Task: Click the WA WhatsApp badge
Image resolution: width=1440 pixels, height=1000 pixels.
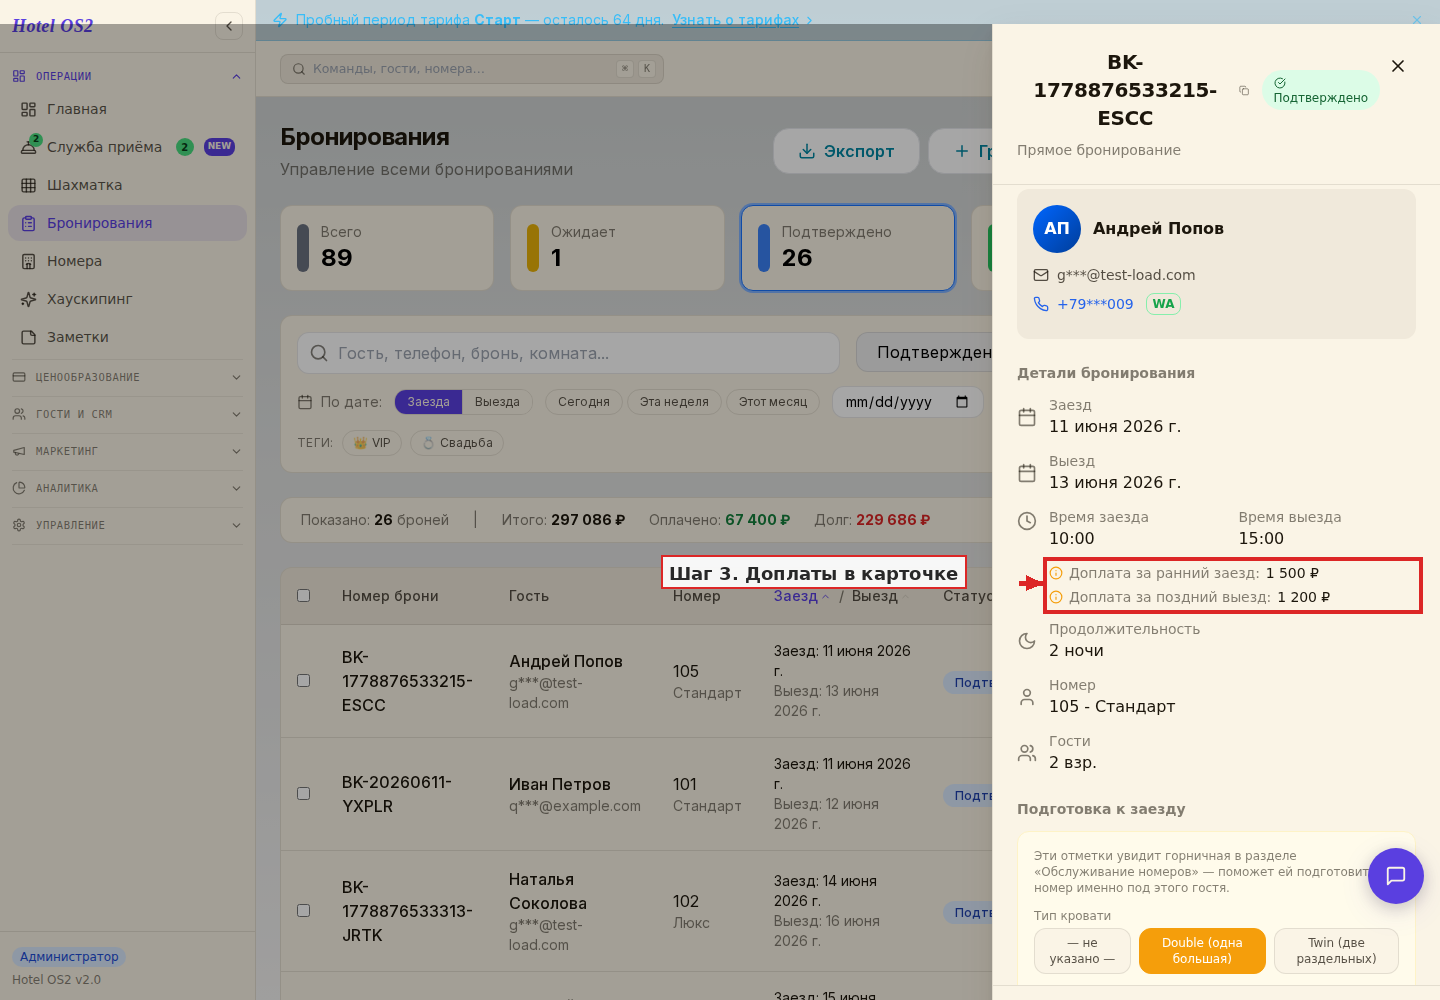Action: tap(1163, 304)
